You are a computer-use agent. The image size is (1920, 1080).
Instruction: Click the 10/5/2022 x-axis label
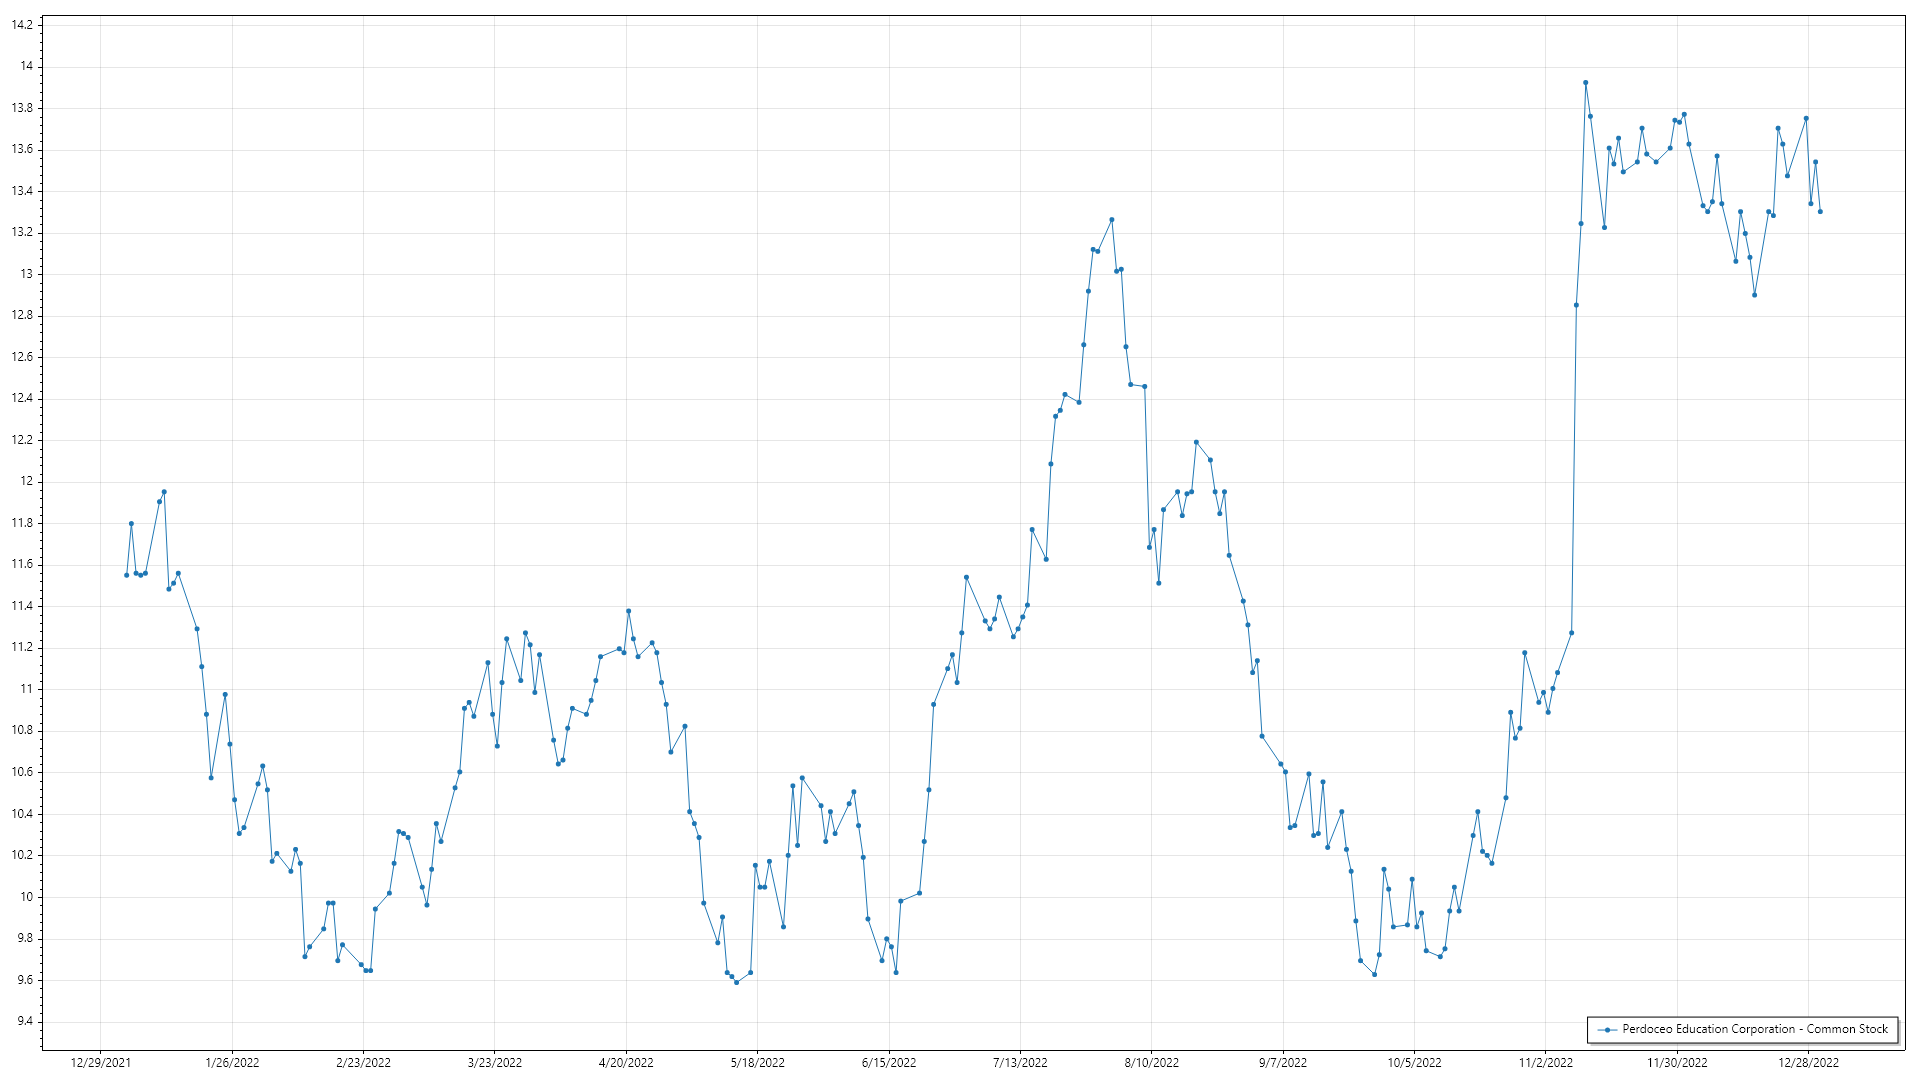pos(1414,1063)
